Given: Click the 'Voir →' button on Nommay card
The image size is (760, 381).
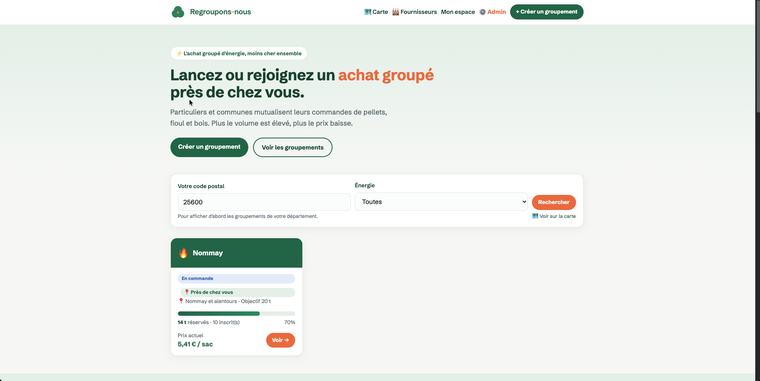Looking at the screenshot, I should (280, 340).
